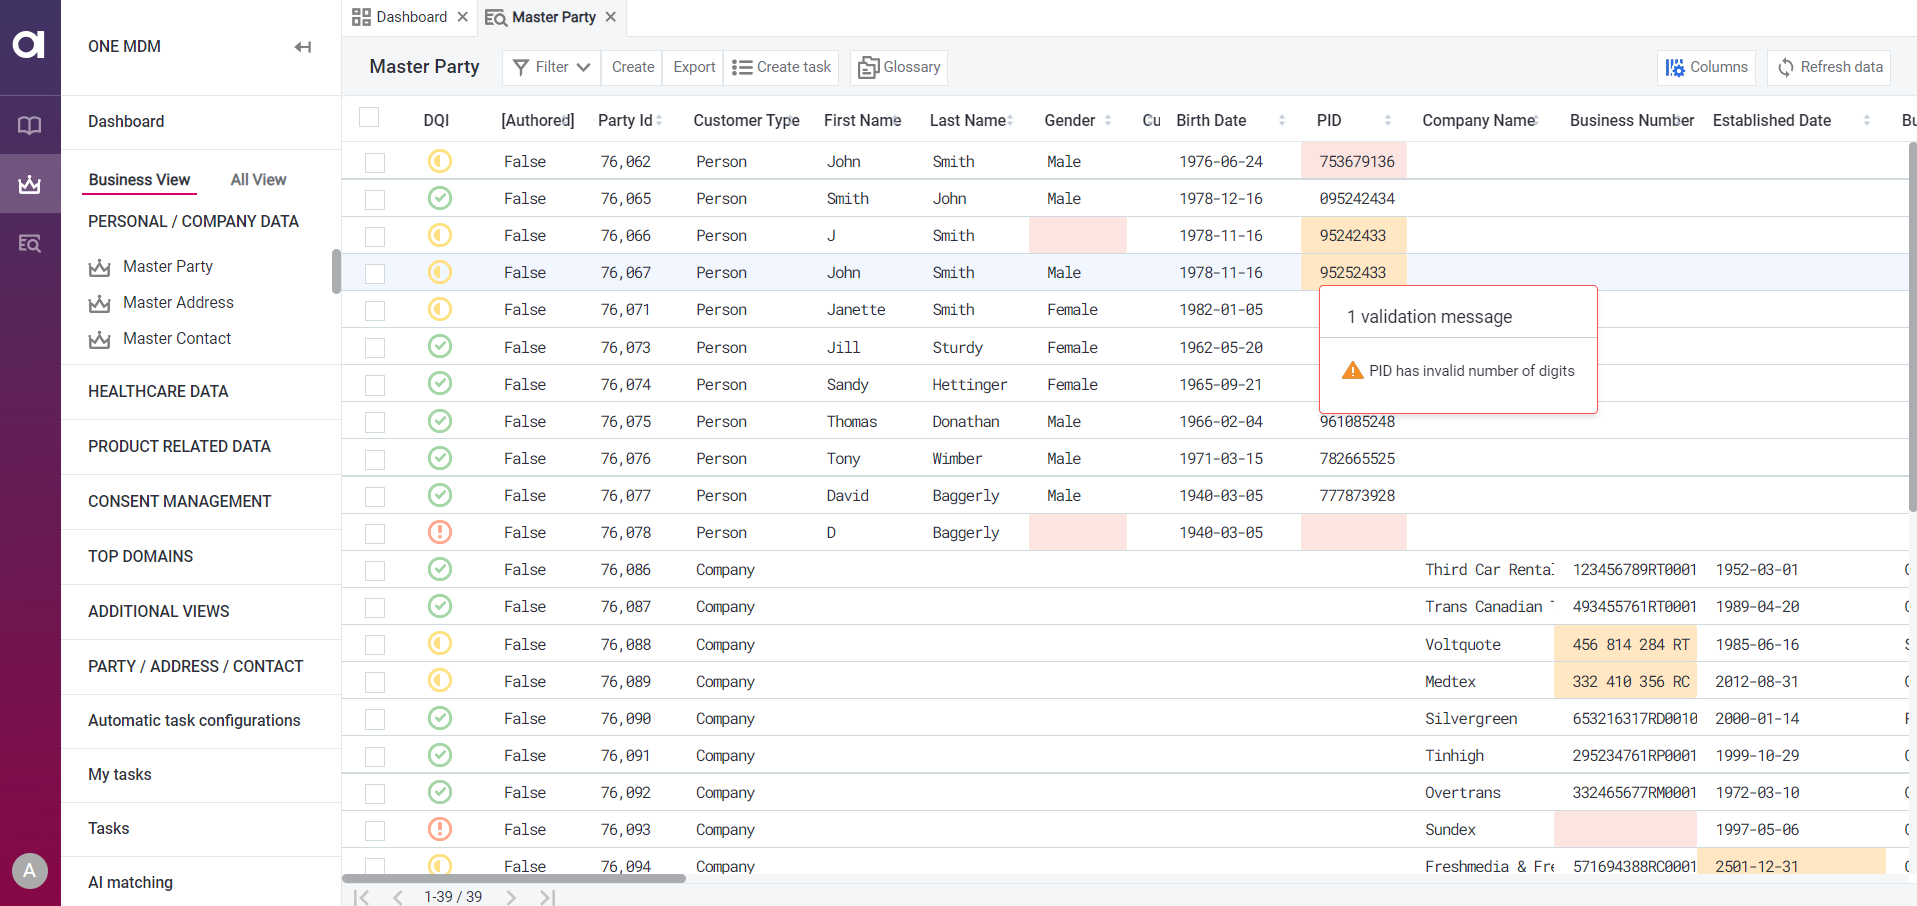The height and width of the screenshot is (906, 1917).
Task: Open the Birth Date column options
Action: pyautogui.click(x=1283, y=120)
